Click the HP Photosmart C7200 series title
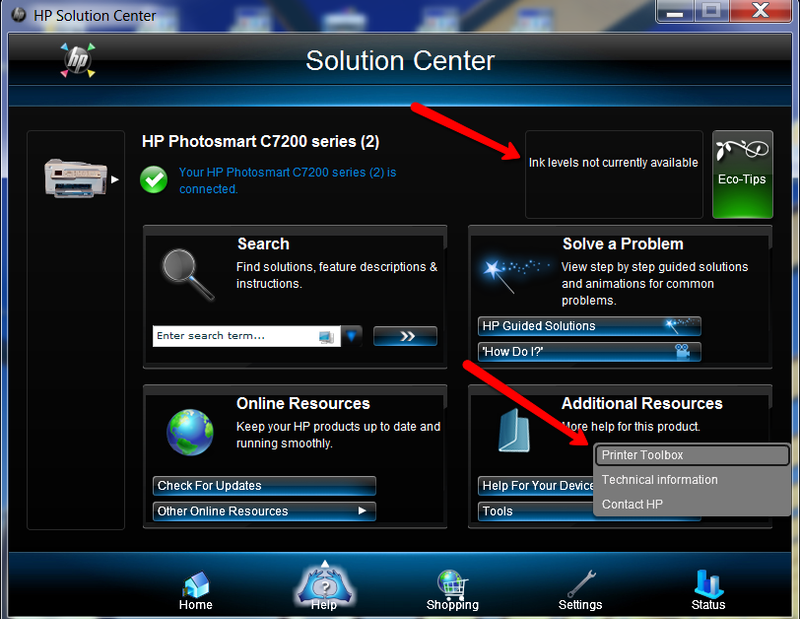Screen dimensions: 800x619 tap(261, 141)
